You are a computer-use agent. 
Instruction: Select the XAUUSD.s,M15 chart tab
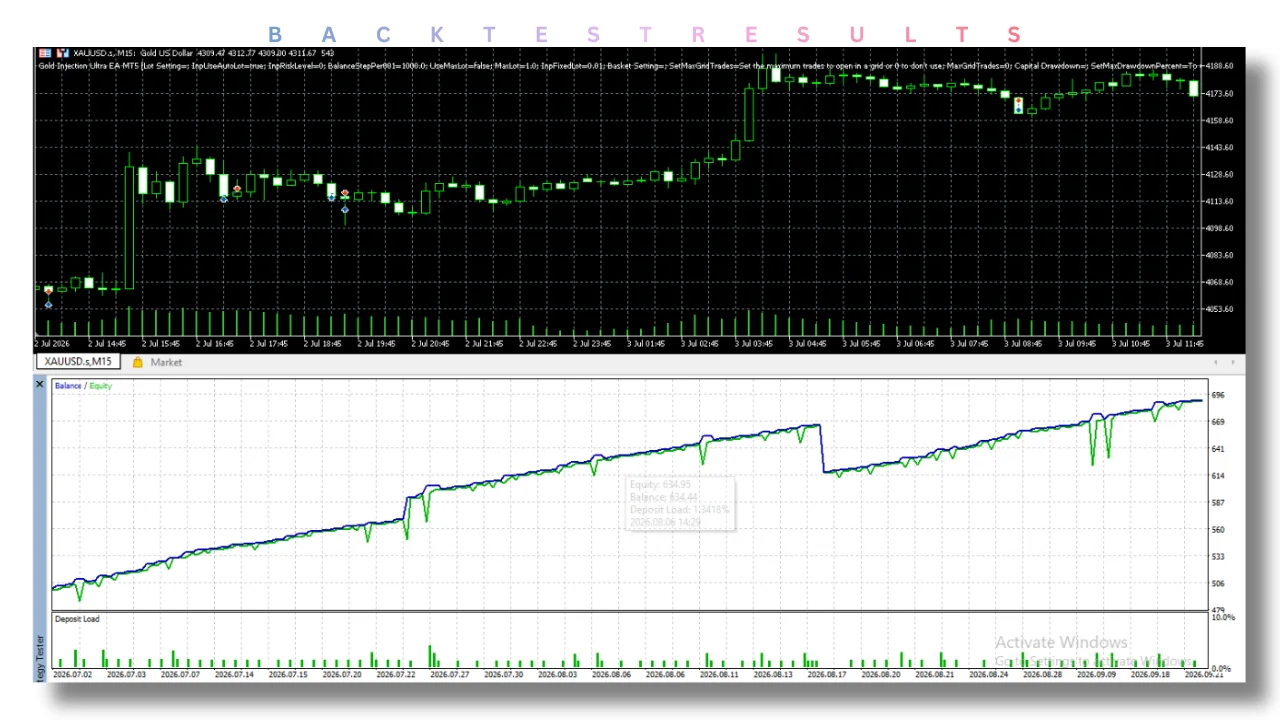click(x=79, y=362)
